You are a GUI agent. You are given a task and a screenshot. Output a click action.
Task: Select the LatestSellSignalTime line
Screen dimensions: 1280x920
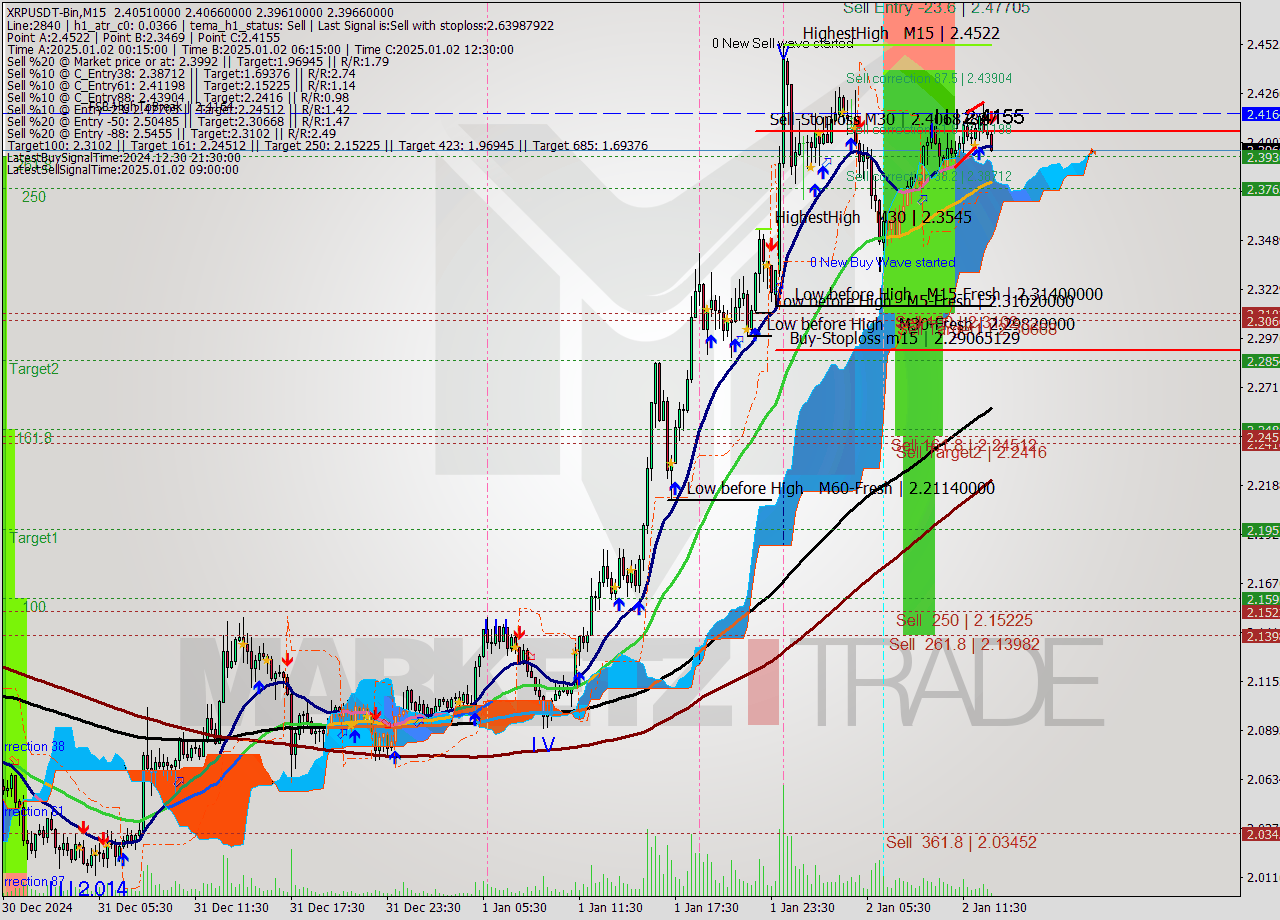coord(123,169)
